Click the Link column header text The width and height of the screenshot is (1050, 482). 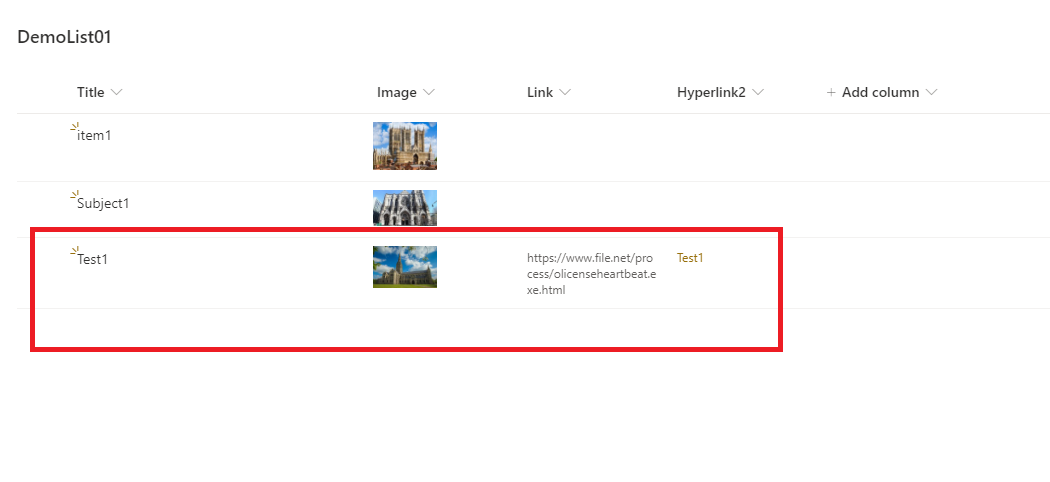tap(540, 92)
